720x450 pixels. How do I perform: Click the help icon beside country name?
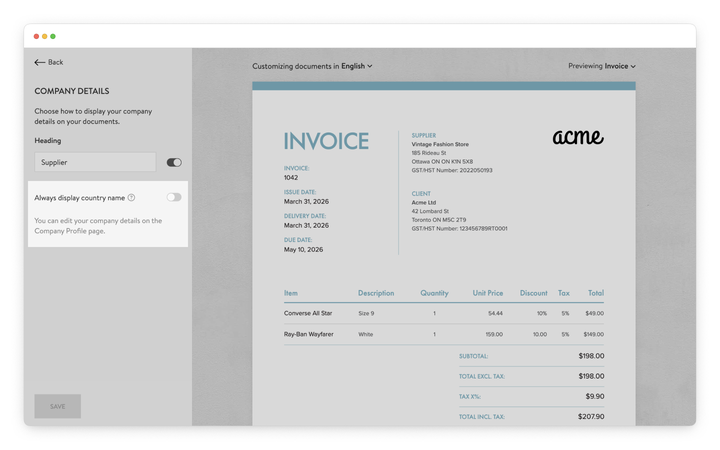tap(131, 198)
